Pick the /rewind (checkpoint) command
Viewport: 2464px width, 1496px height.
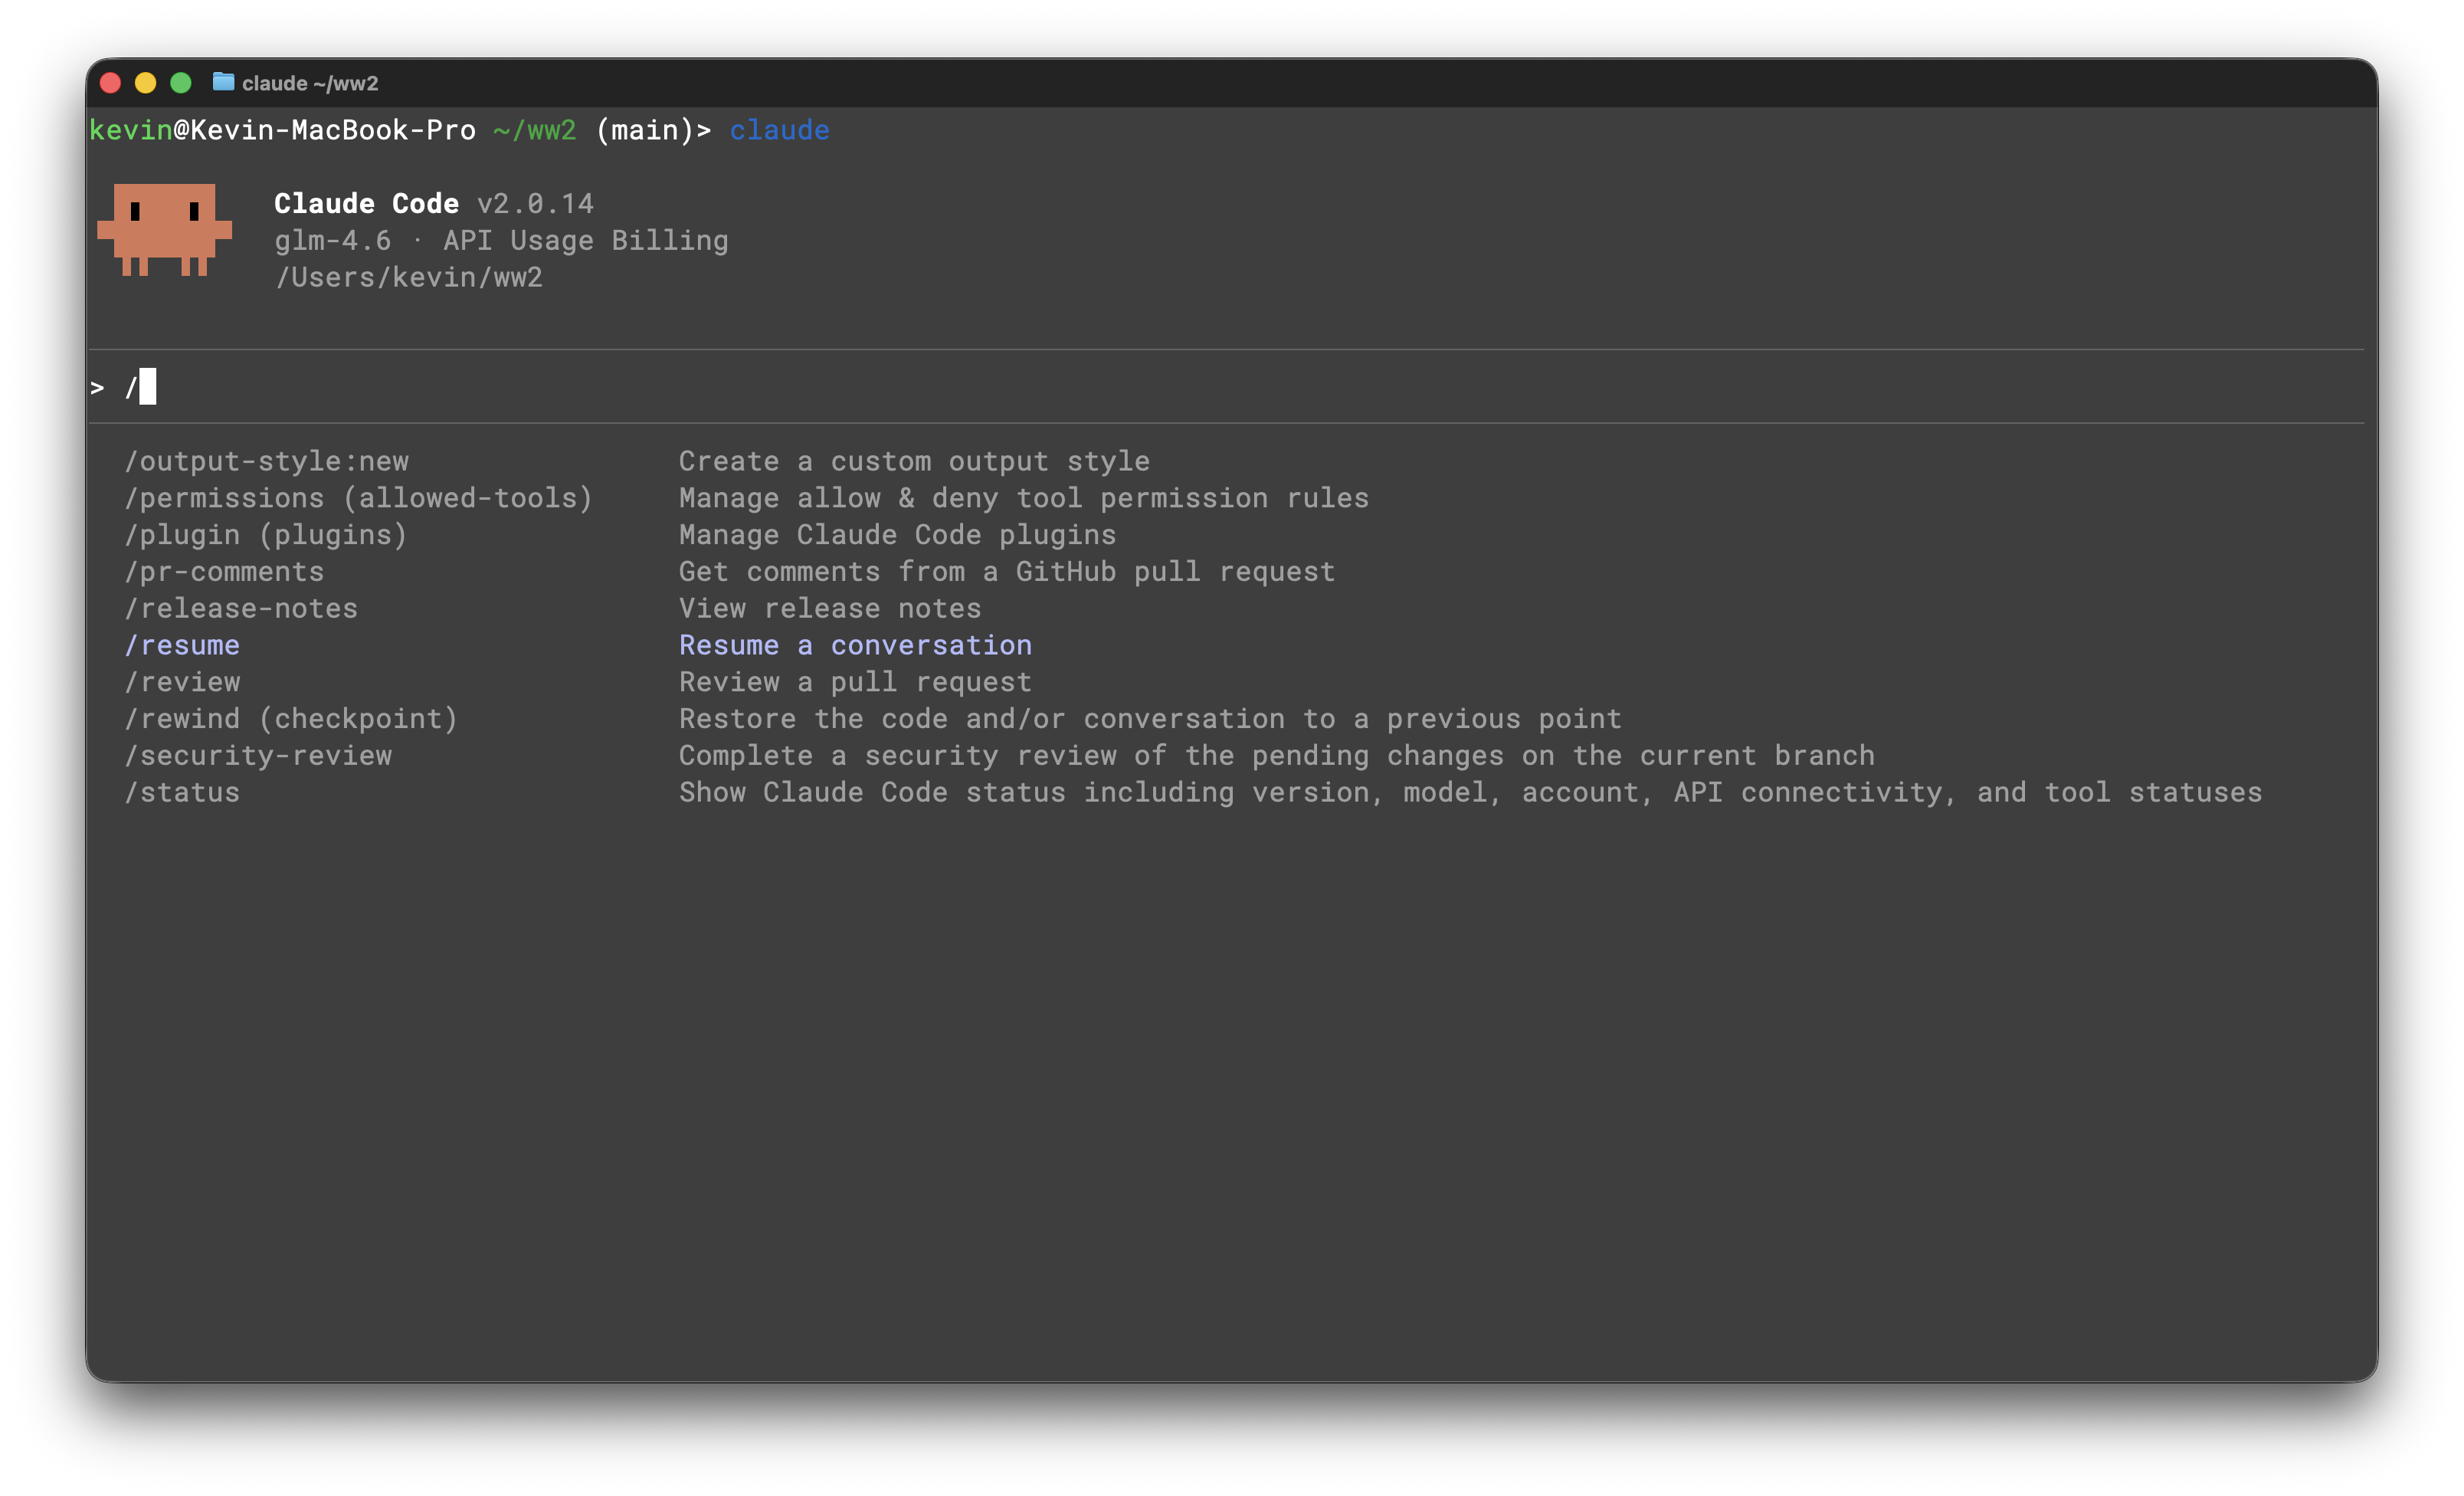coord(291,719)
